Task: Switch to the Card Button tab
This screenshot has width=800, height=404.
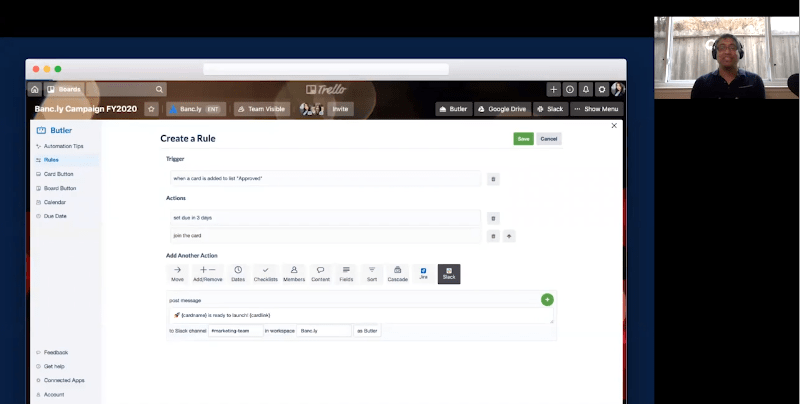Action: [58, 174]
